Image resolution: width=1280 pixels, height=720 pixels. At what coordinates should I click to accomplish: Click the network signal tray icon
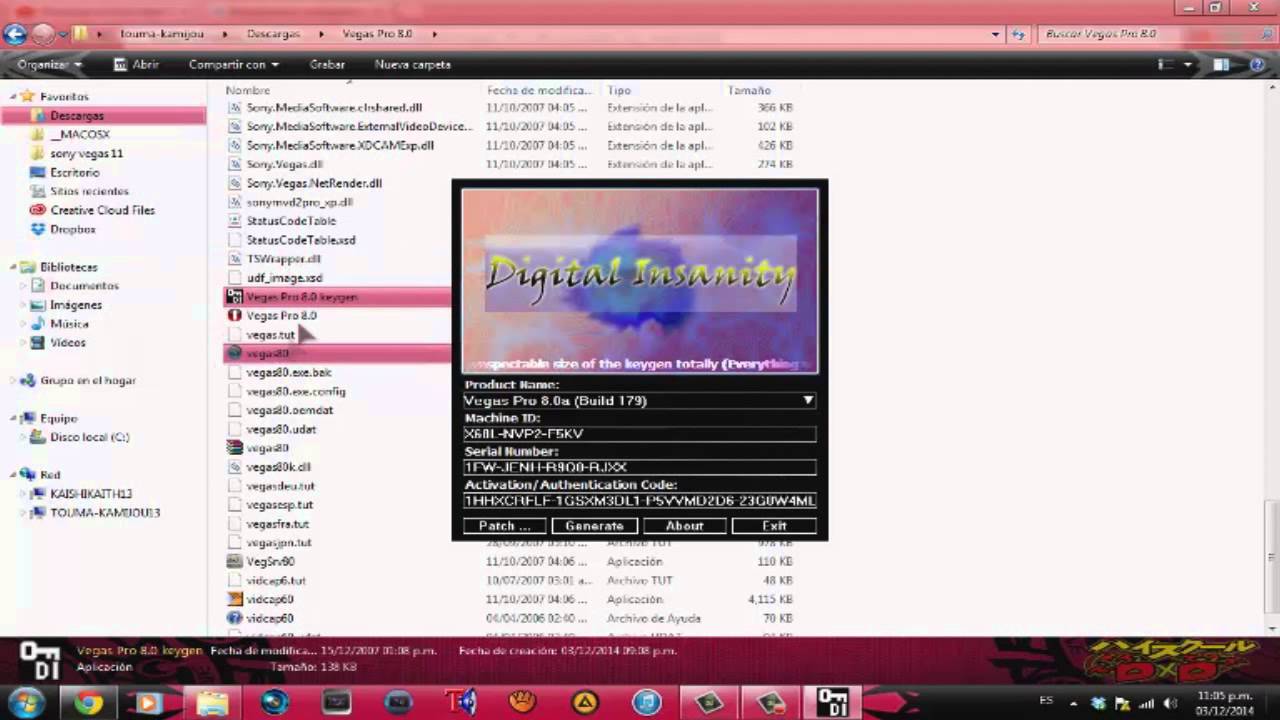tap(1147, 704)
